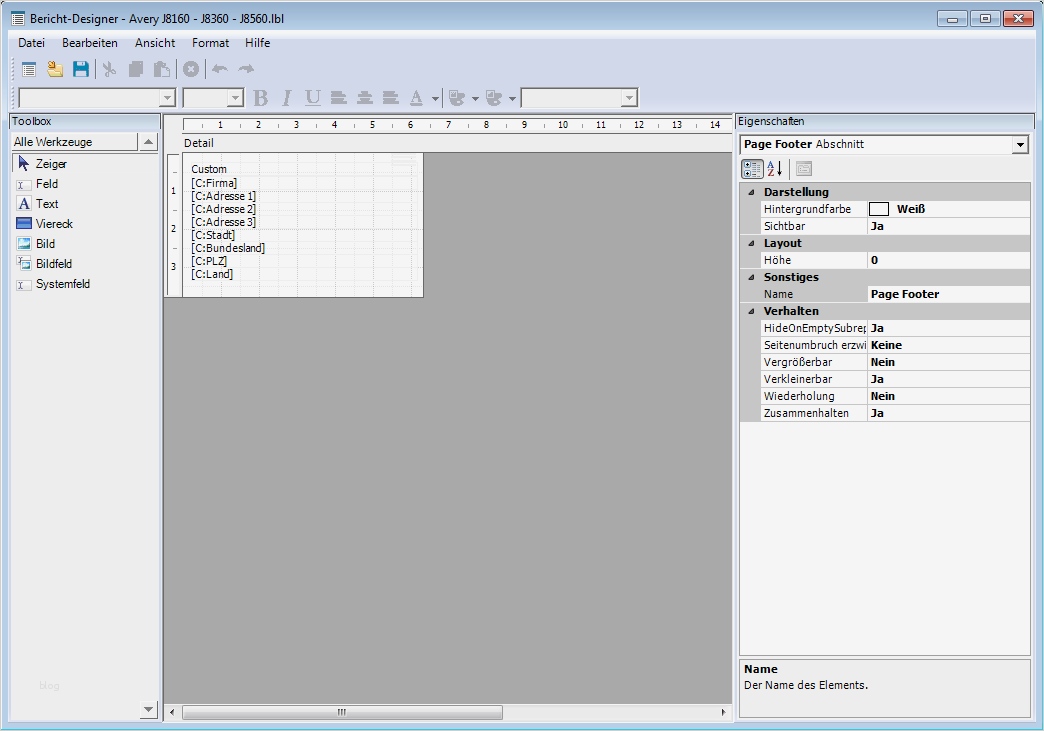Select the [C:Firma] field on label
Viewport: 1044px width, 731px height.
214,183
